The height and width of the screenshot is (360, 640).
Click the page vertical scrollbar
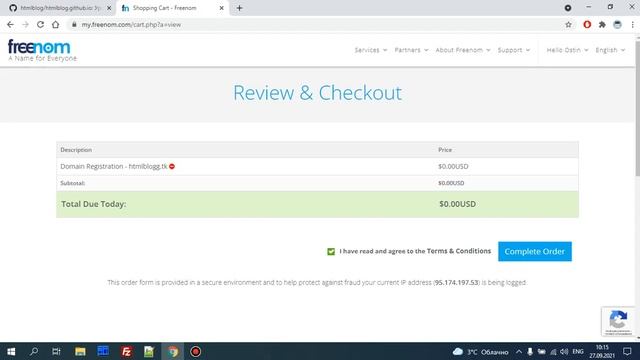click(x=637, y=108)
